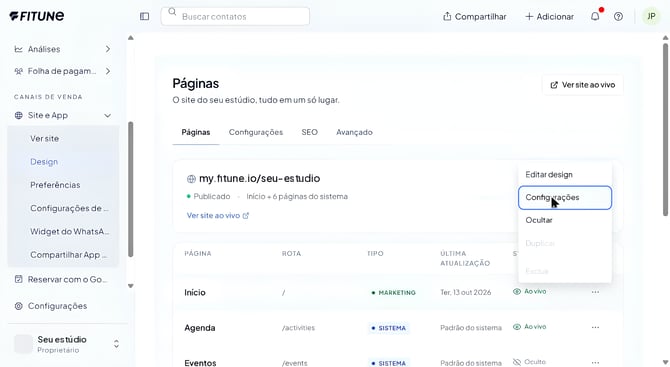Viewport: 670px width, 367px height.
Task: Choose Configurações in the context menu
Action: click(565, 197)
